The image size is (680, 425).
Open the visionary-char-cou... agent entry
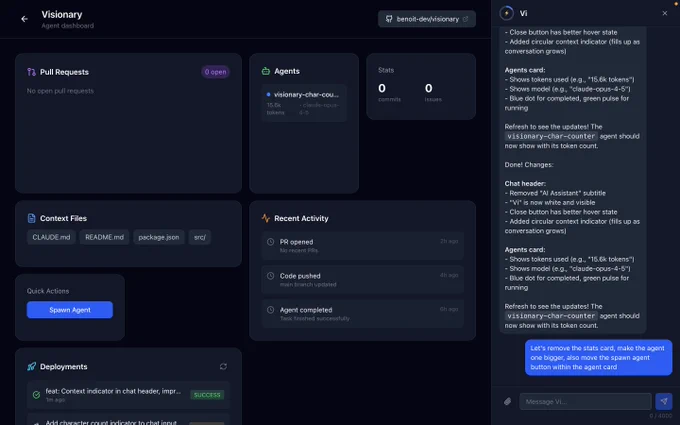(x=304, y=103)
